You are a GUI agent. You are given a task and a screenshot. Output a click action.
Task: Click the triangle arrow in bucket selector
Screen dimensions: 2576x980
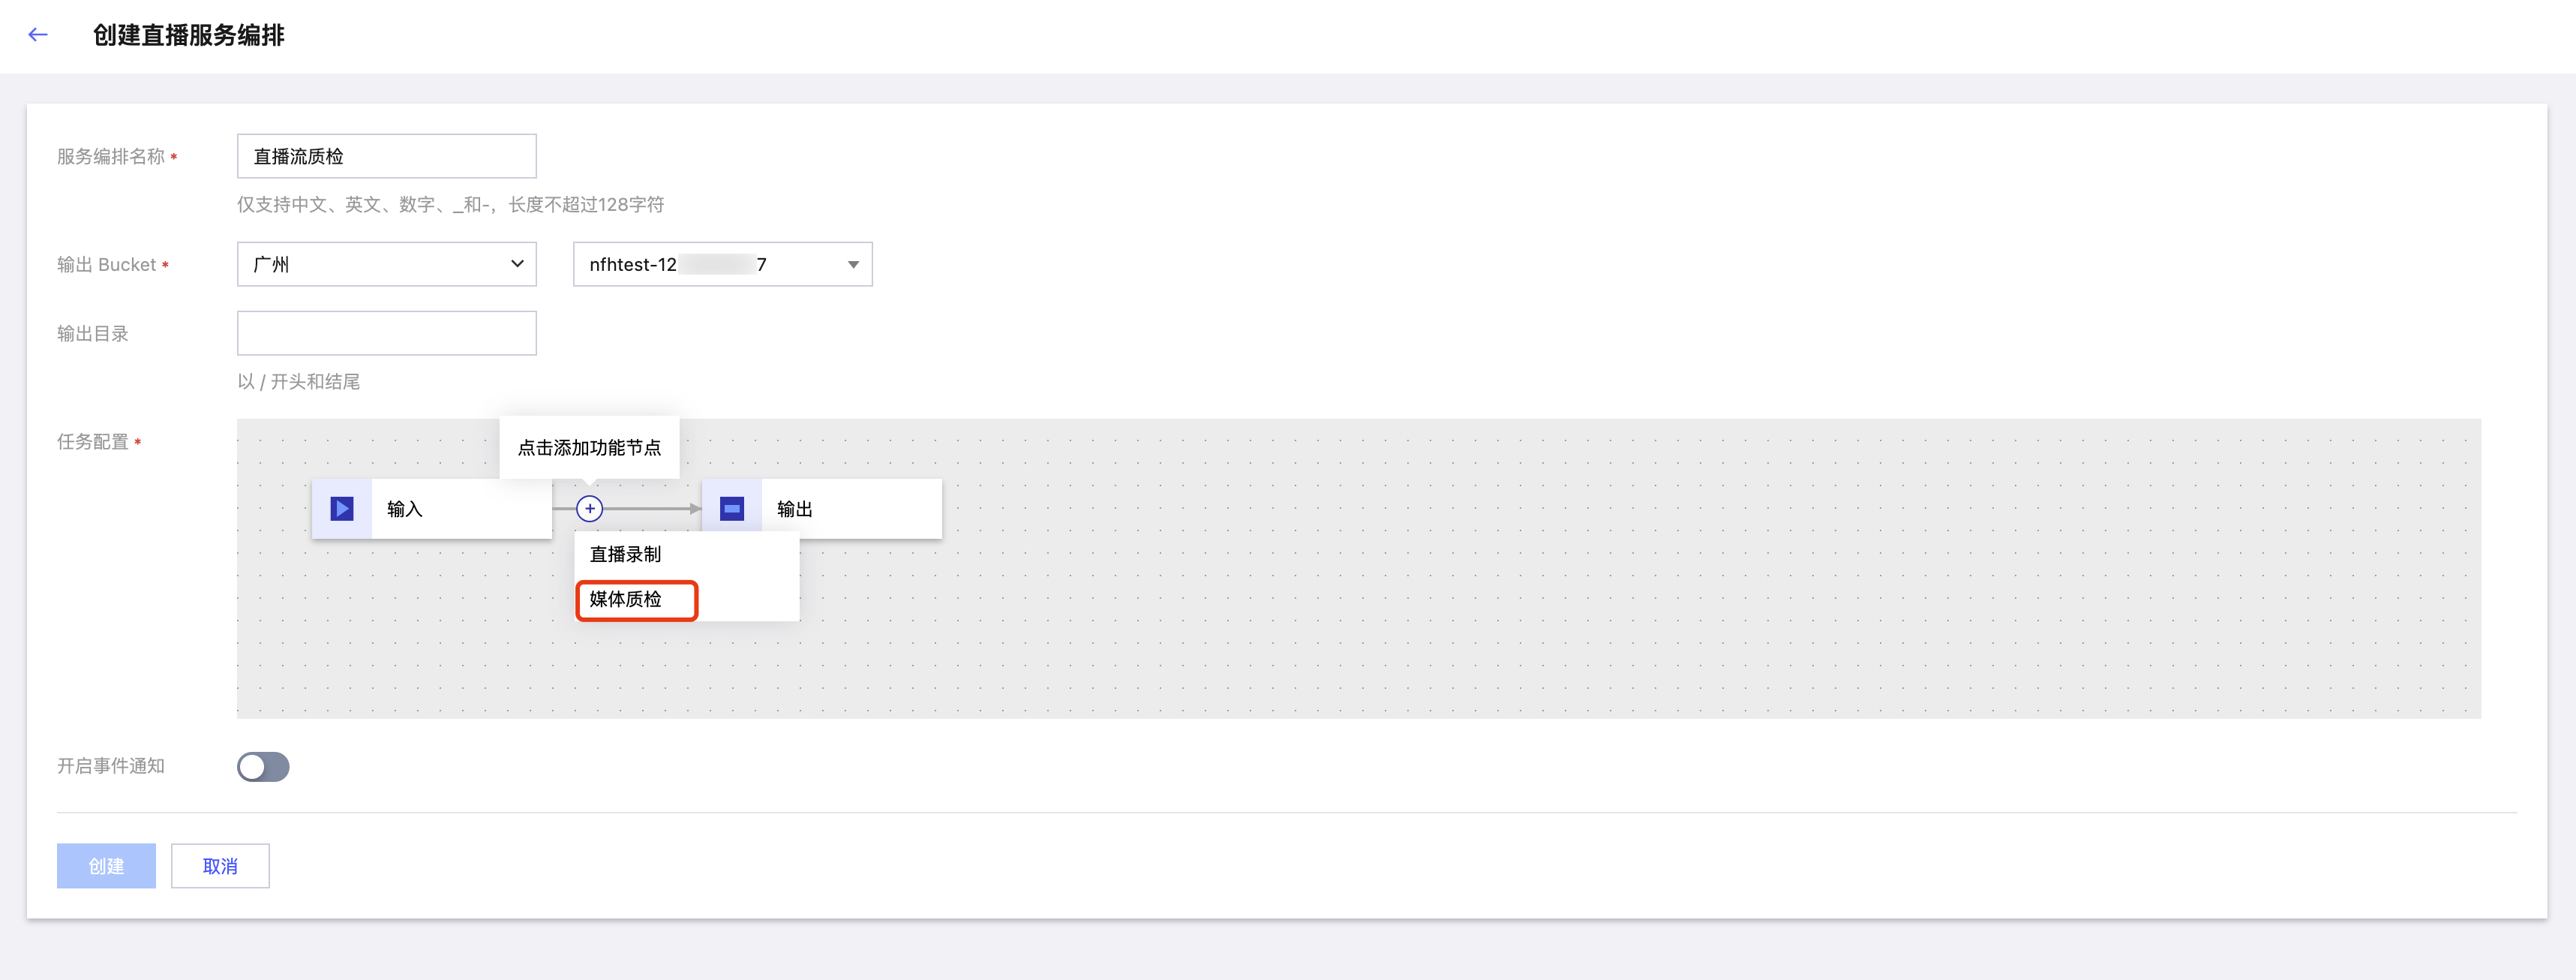pyautogui.click(x=853, y=265)
